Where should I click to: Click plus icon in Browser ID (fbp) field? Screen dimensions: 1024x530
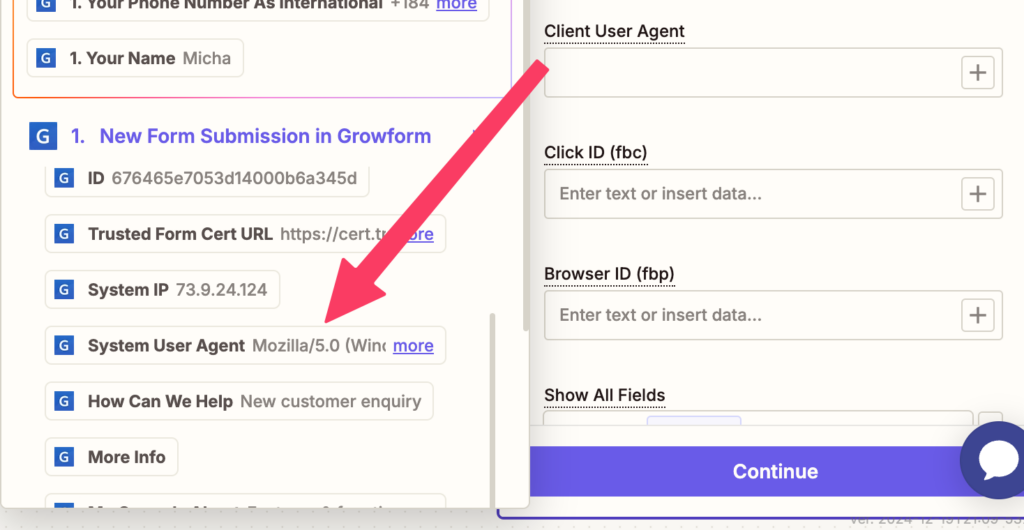pos(977,315)
